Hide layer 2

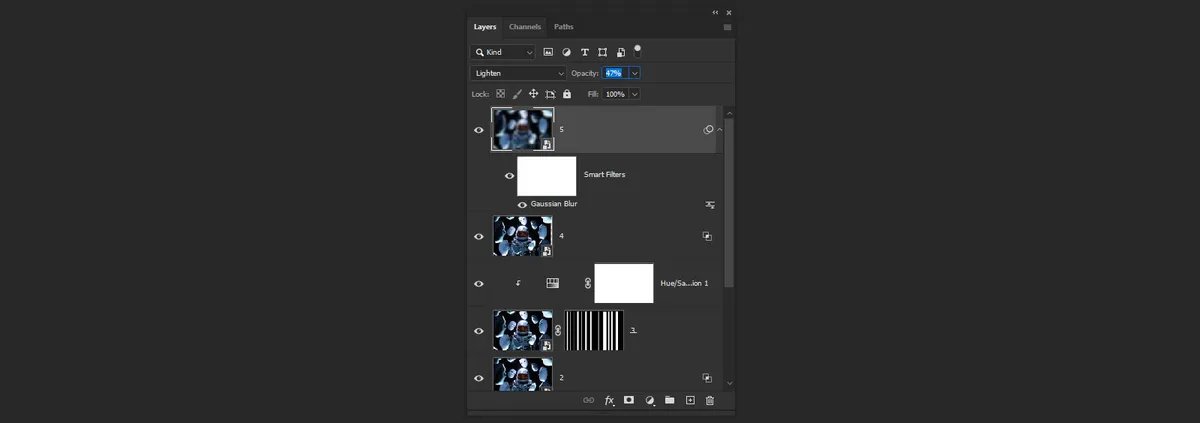point(479,378)
